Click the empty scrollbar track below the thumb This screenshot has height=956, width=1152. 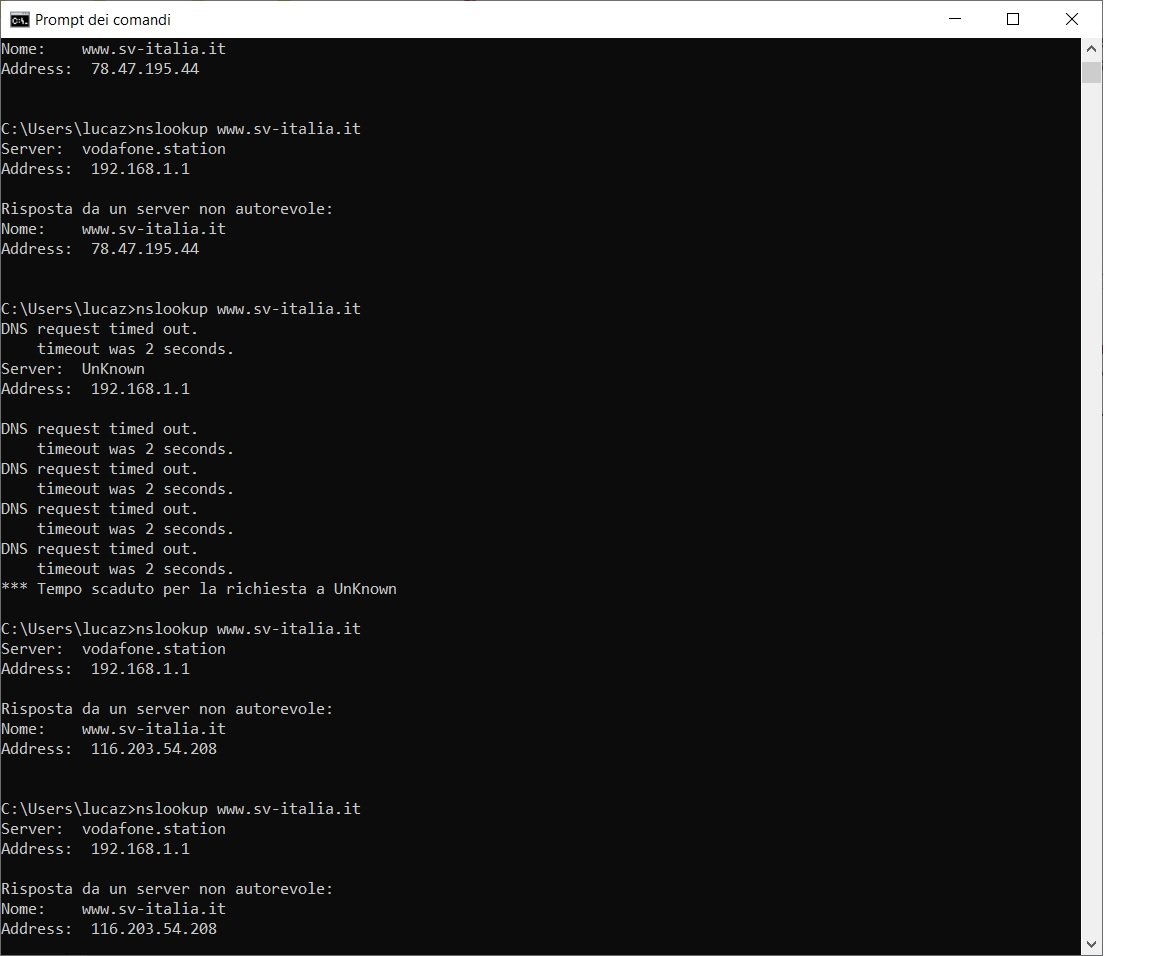1092,500
